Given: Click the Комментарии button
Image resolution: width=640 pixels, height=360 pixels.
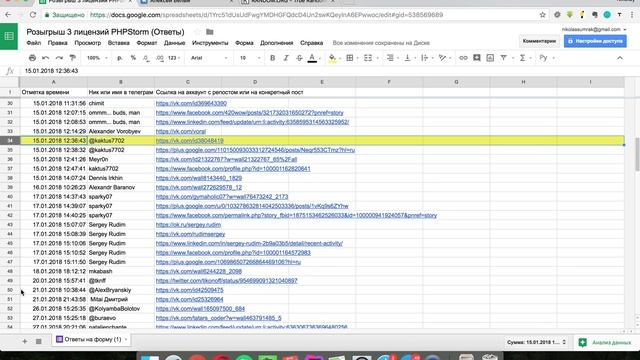Looking at the screenshot, I should [x=539, y=41].
